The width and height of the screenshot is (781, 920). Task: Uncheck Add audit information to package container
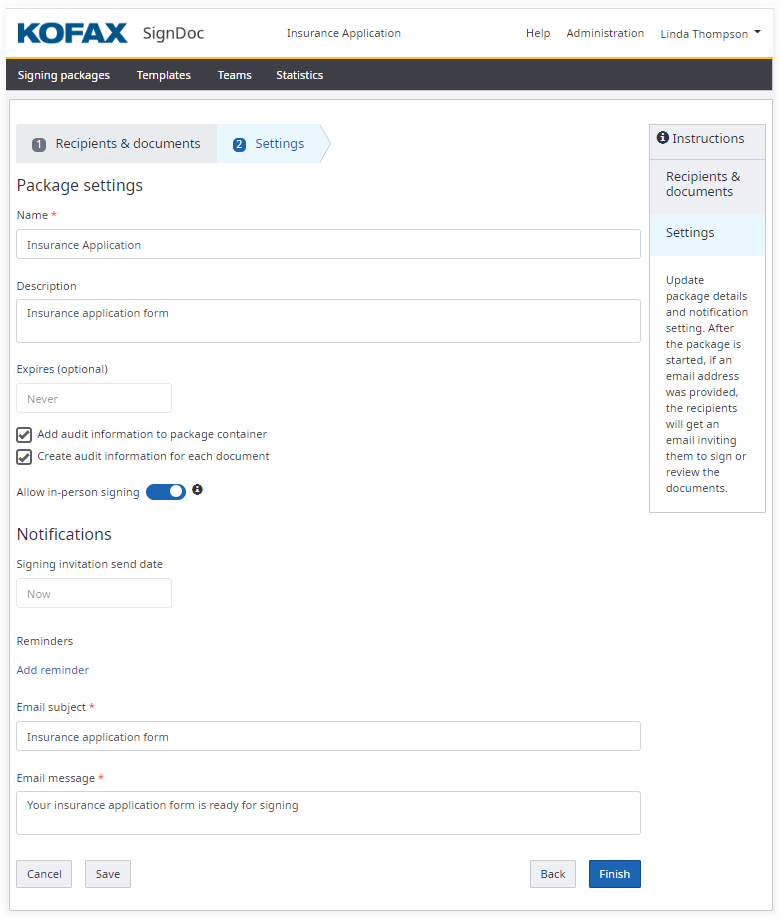coord(25,435)
